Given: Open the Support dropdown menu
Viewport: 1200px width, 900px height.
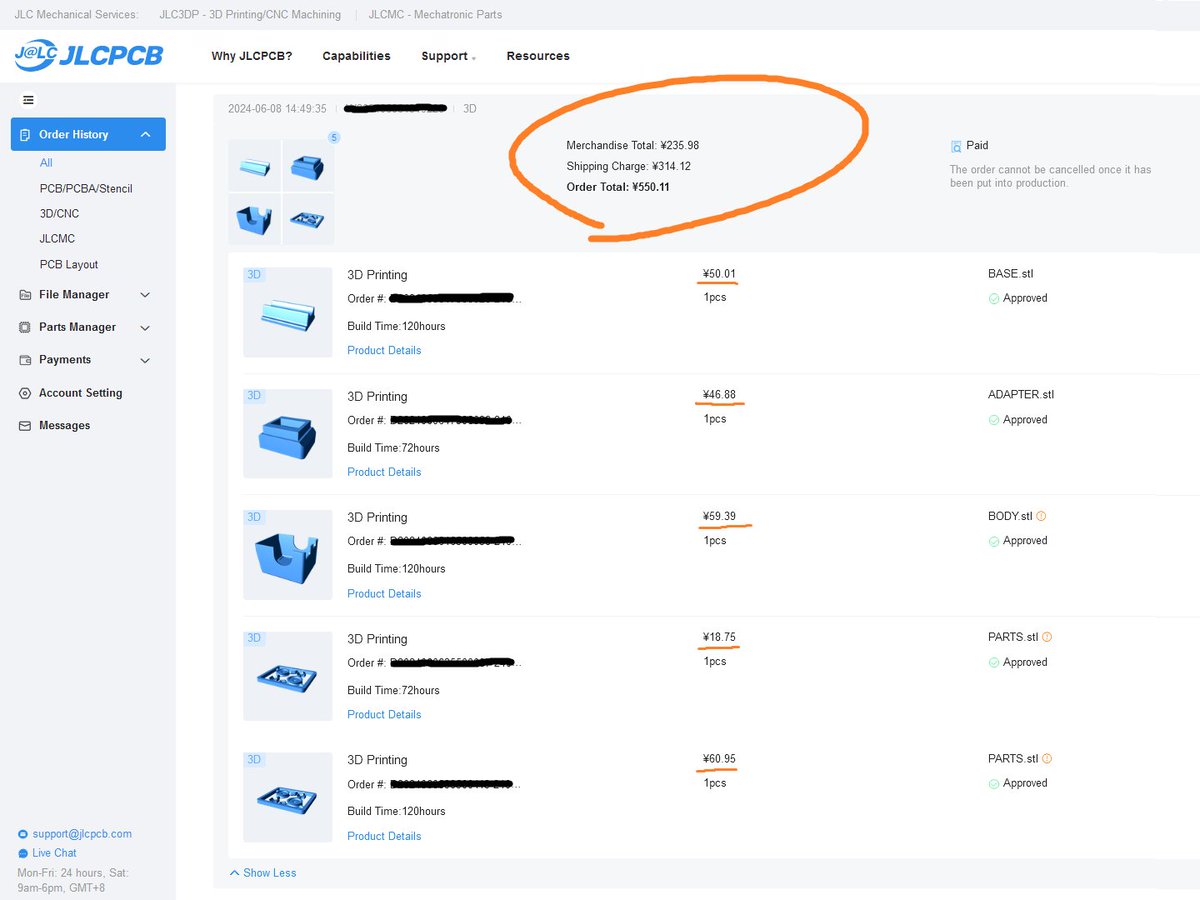Looking at the screenshot, I should coord(448,56).
